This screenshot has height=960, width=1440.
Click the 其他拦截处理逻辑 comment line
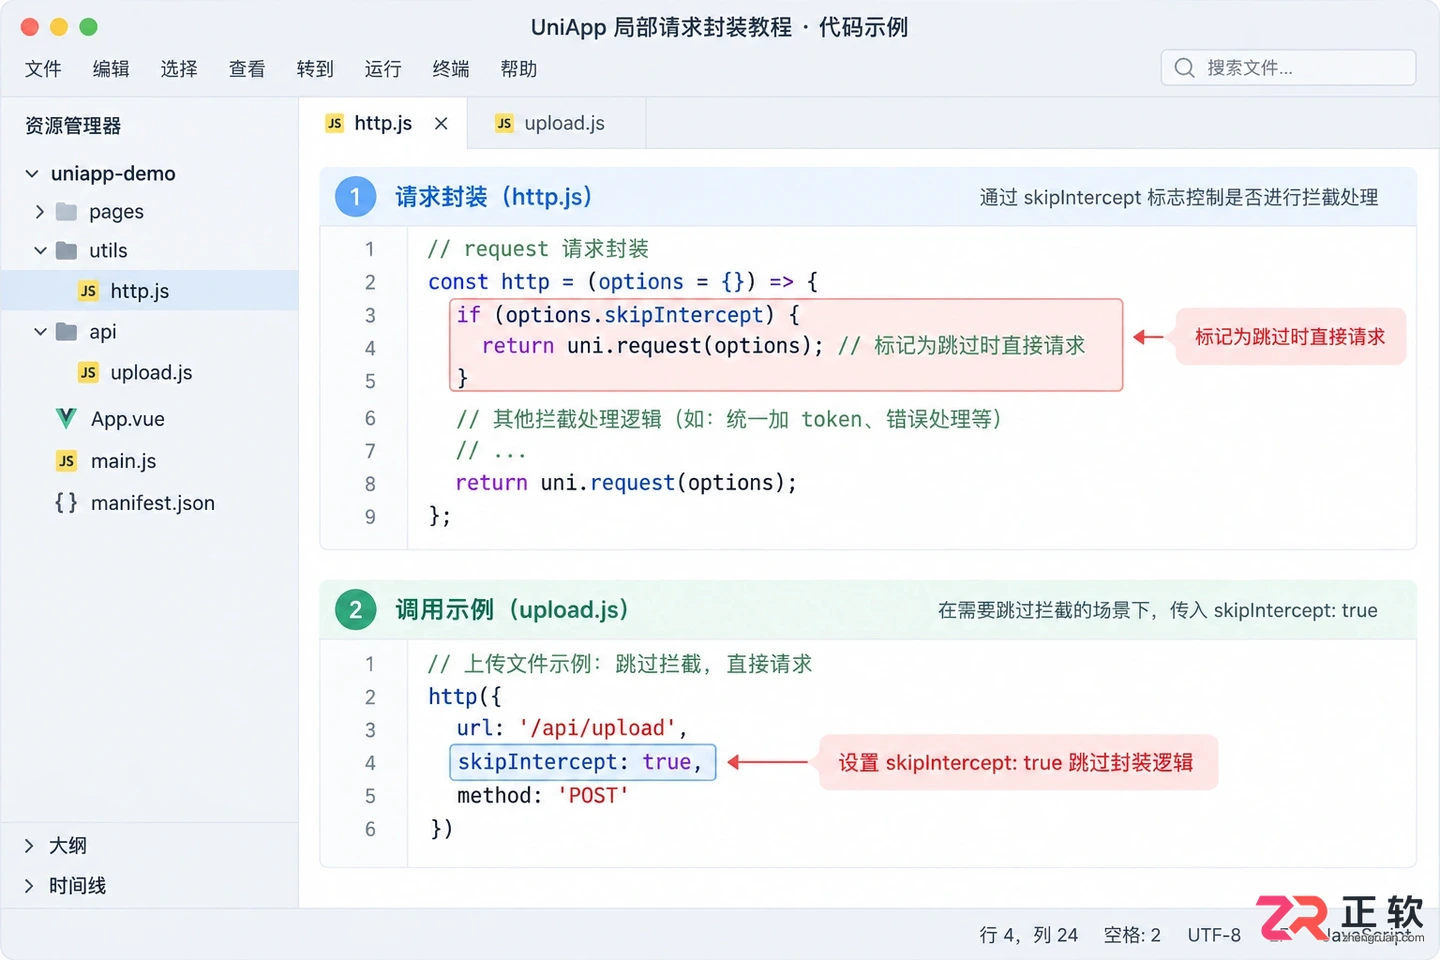click(x=730, y=419)
